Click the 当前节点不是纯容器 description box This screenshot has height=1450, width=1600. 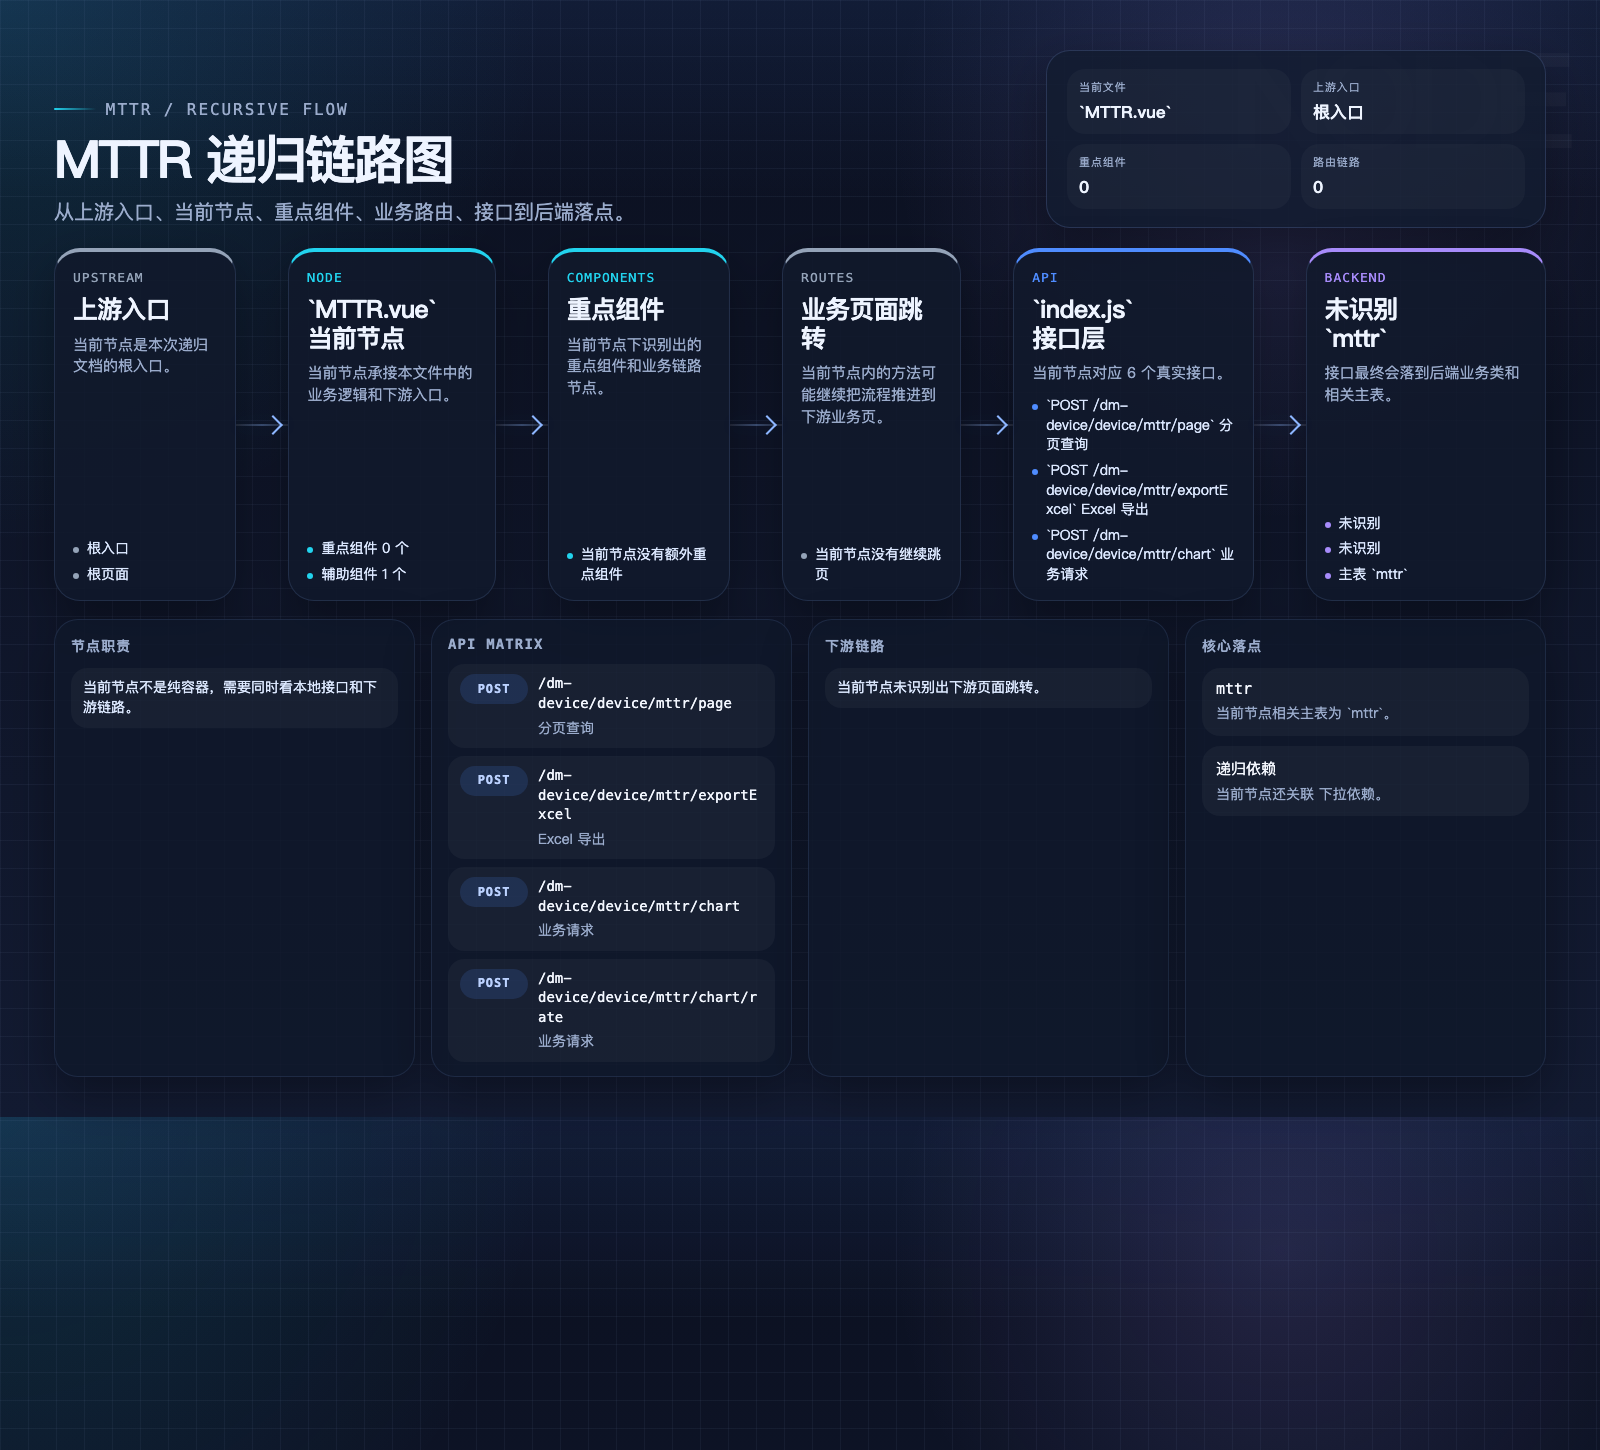pyautogui.click(x=234, y=697)
